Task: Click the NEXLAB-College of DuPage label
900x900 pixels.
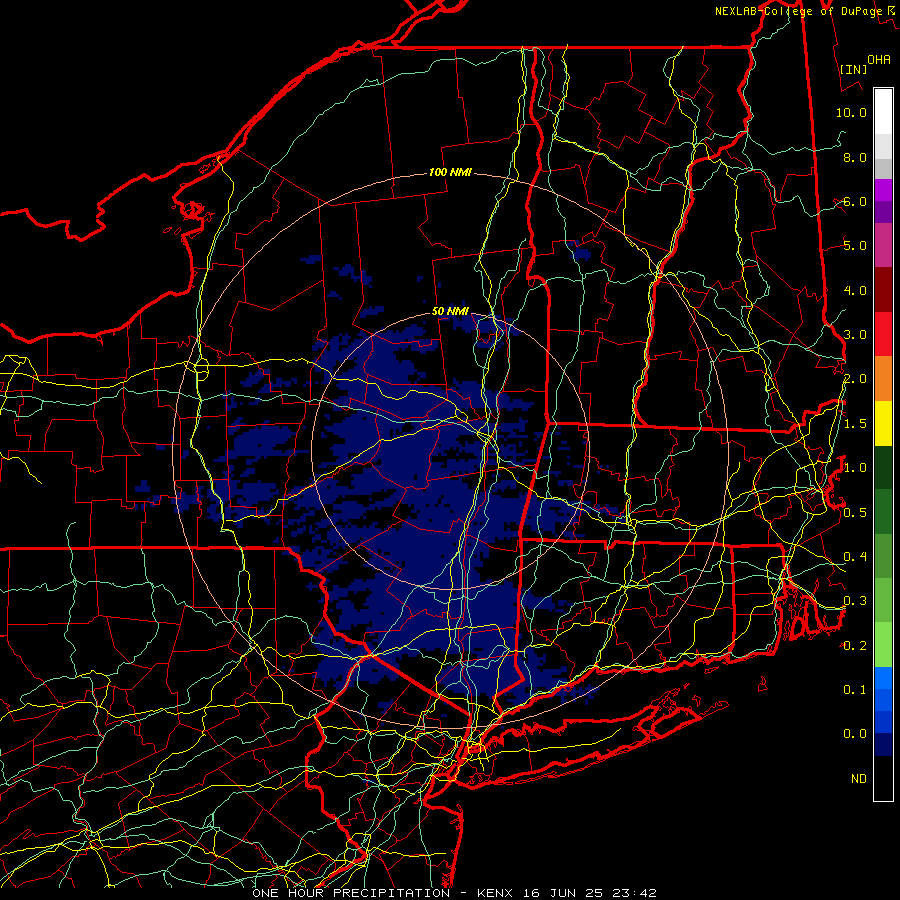Action: pyautogui.click(x=799, y=11)
